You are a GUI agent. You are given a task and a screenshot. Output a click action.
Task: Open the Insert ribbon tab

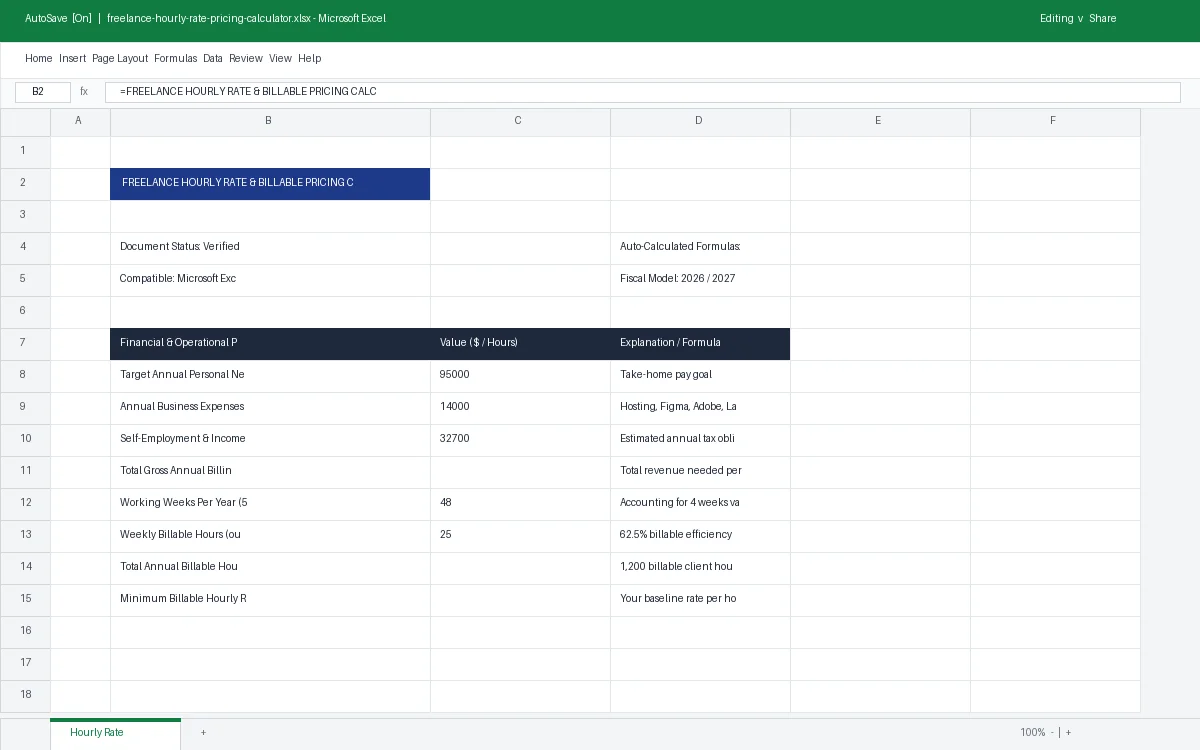coord(72,58)
